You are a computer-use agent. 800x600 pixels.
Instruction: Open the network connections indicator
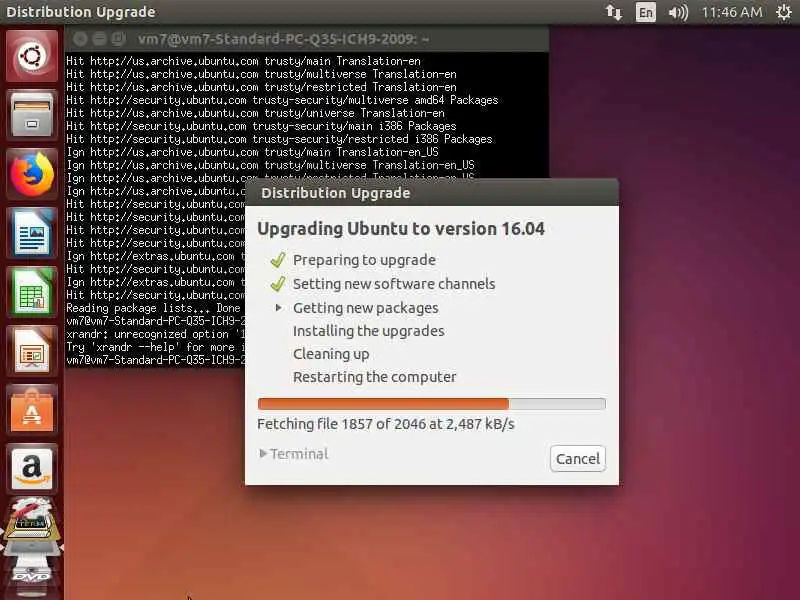tap(614, 12)
